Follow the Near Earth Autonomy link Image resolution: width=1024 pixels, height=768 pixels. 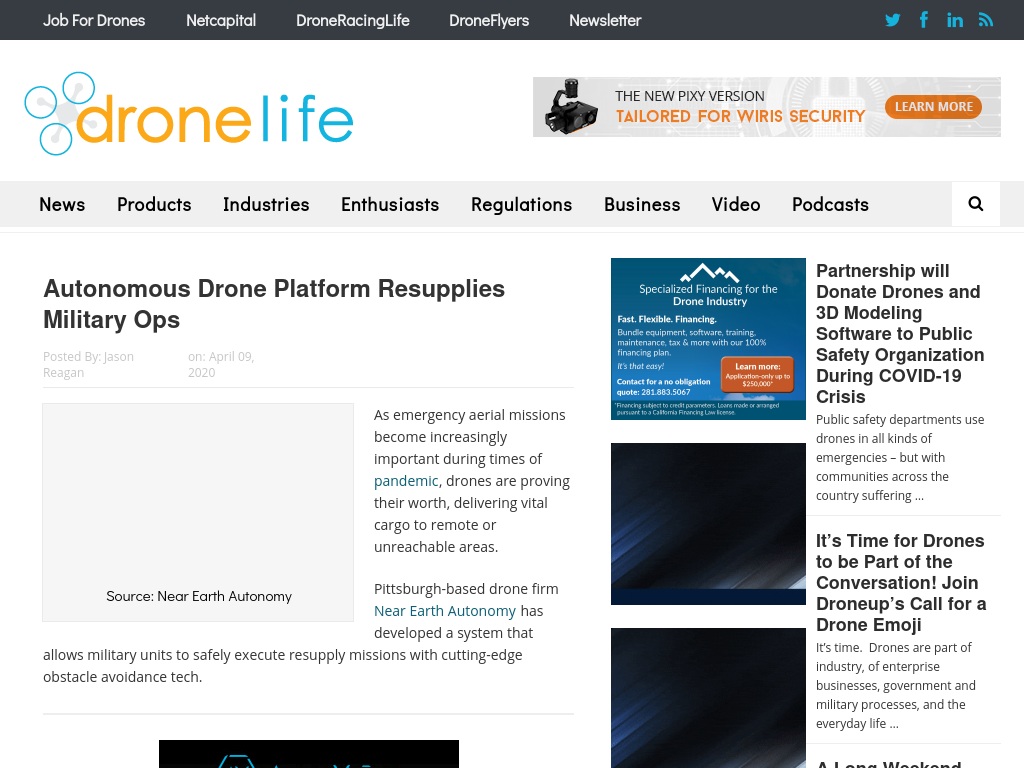[445, 611]
